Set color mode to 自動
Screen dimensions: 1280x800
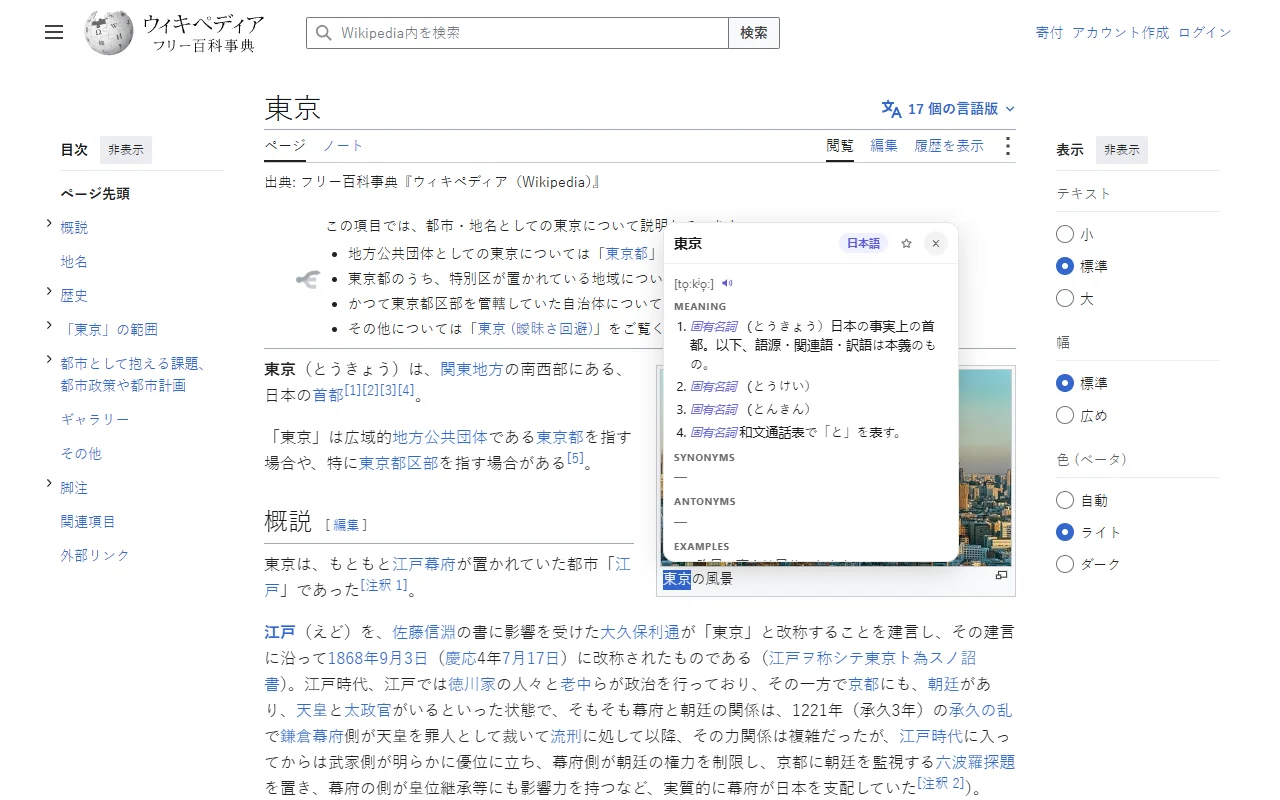point(1065,500)
